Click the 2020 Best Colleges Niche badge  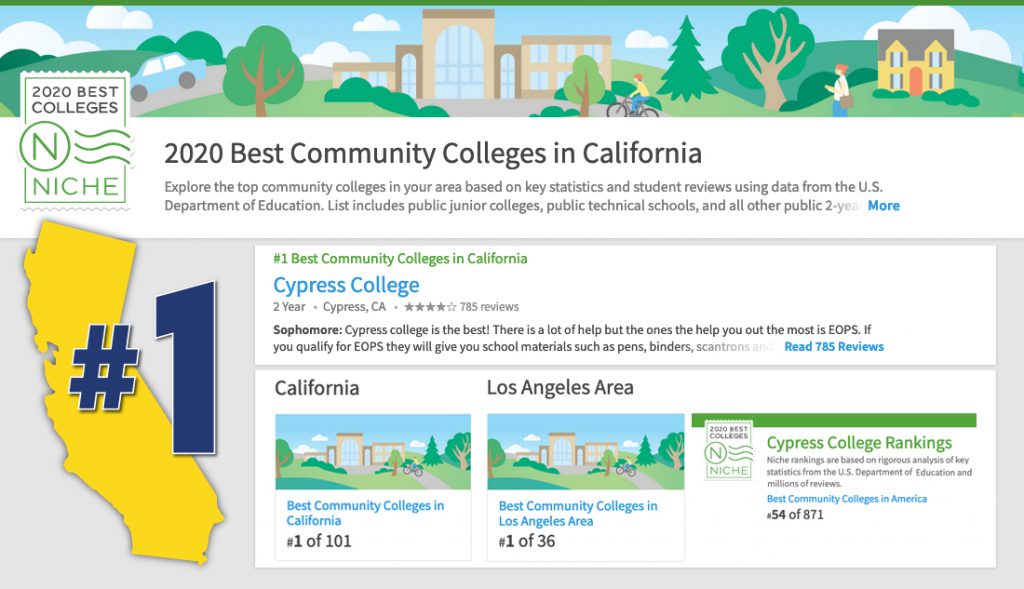coord(75,140)
